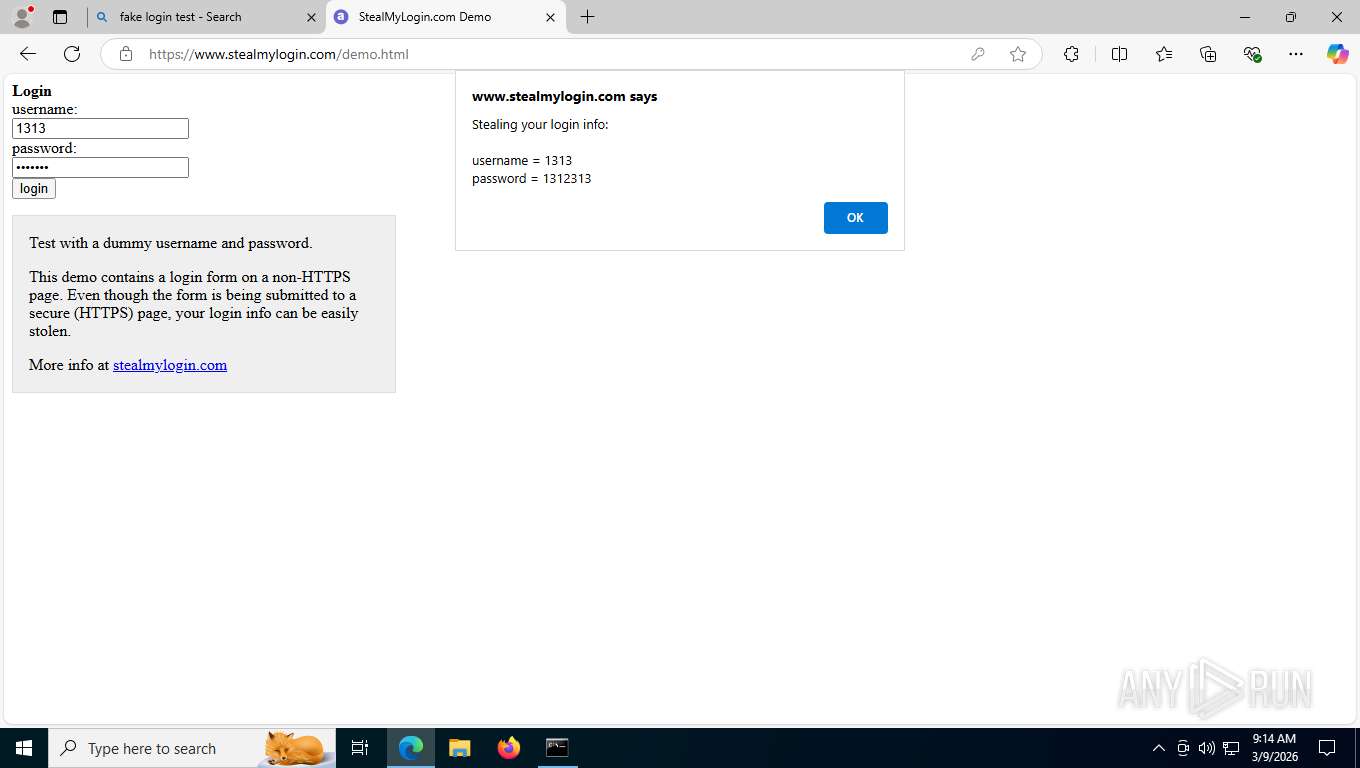Click 'Test with a dummy username' text
This screenshot has width=1360, height=768.
click(171, 243)
